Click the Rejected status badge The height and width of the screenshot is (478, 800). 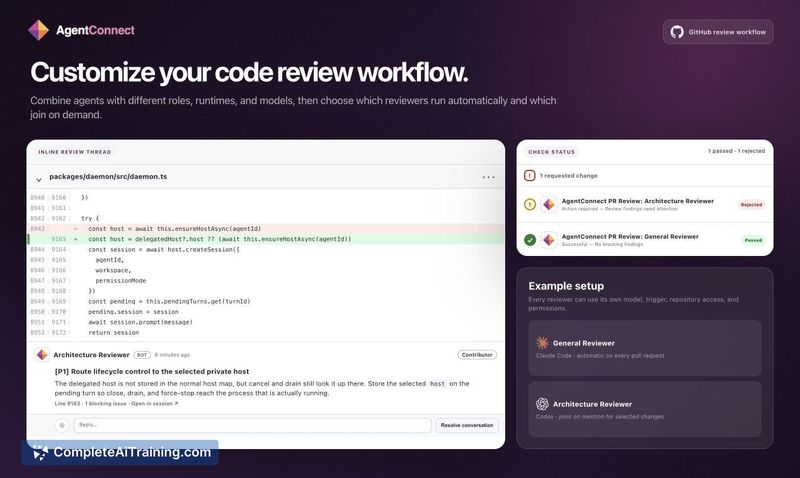[x=751, y=205]
